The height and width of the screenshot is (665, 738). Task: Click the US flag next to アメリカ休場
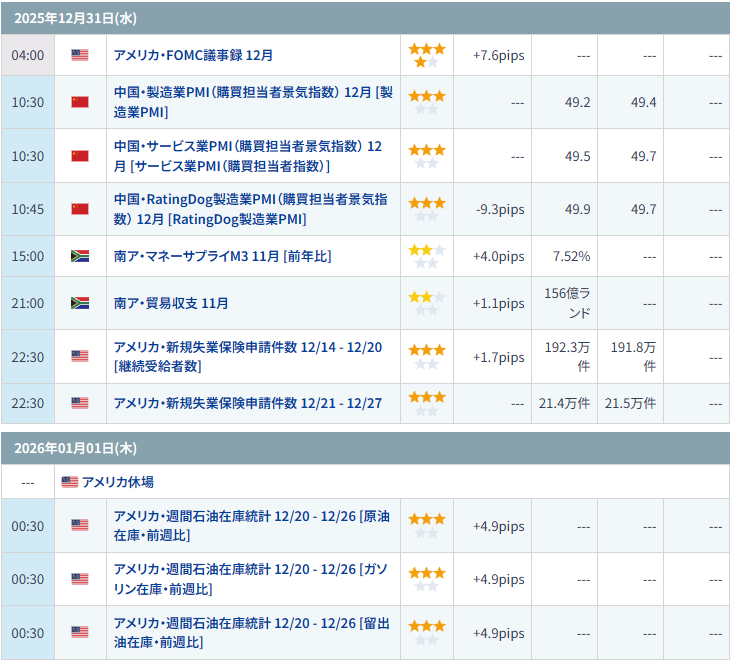[70, 481]
